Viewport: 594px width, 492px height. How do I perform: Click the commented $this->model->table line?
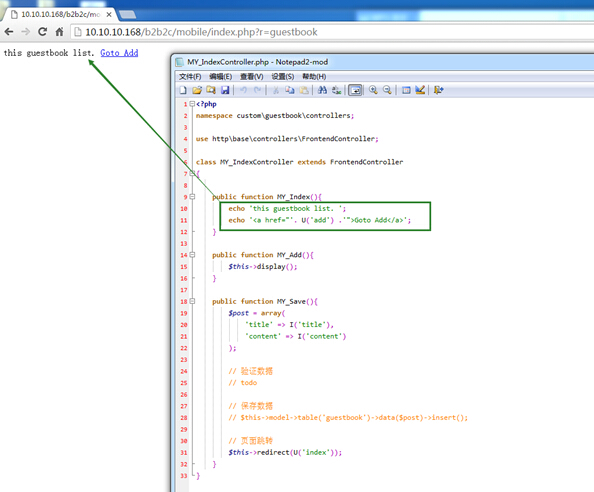click(x=348, y=417)
